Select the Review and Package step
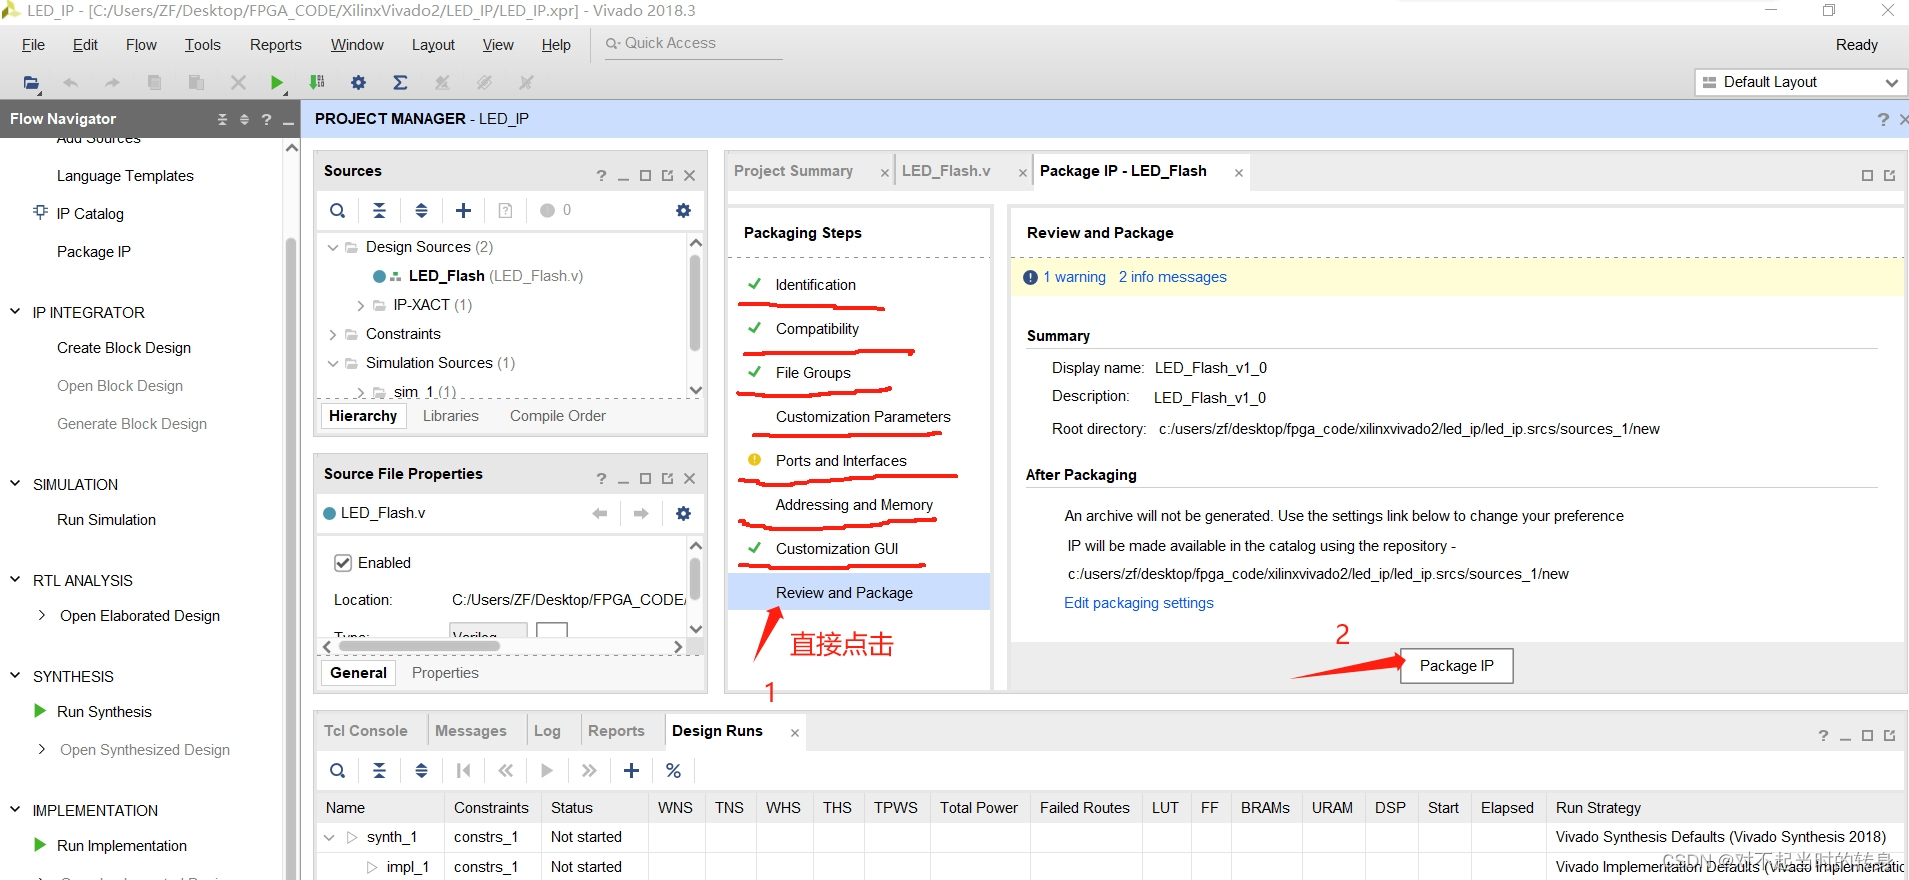 point(859,592)
